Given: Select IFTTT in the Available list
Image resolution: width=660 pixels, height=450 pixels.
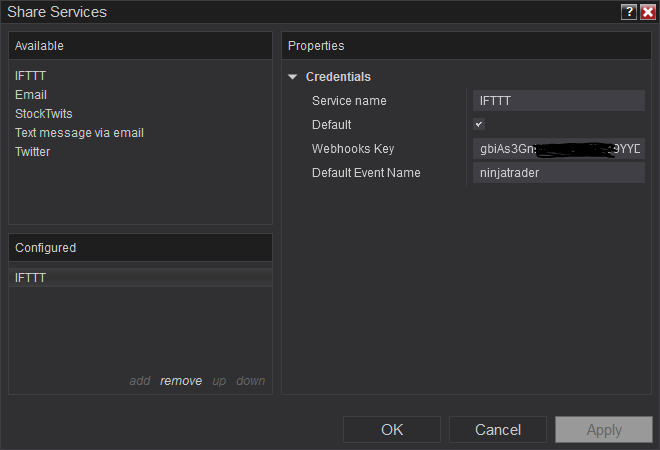Looking at the screenshot, I should (x=30, y=76).
